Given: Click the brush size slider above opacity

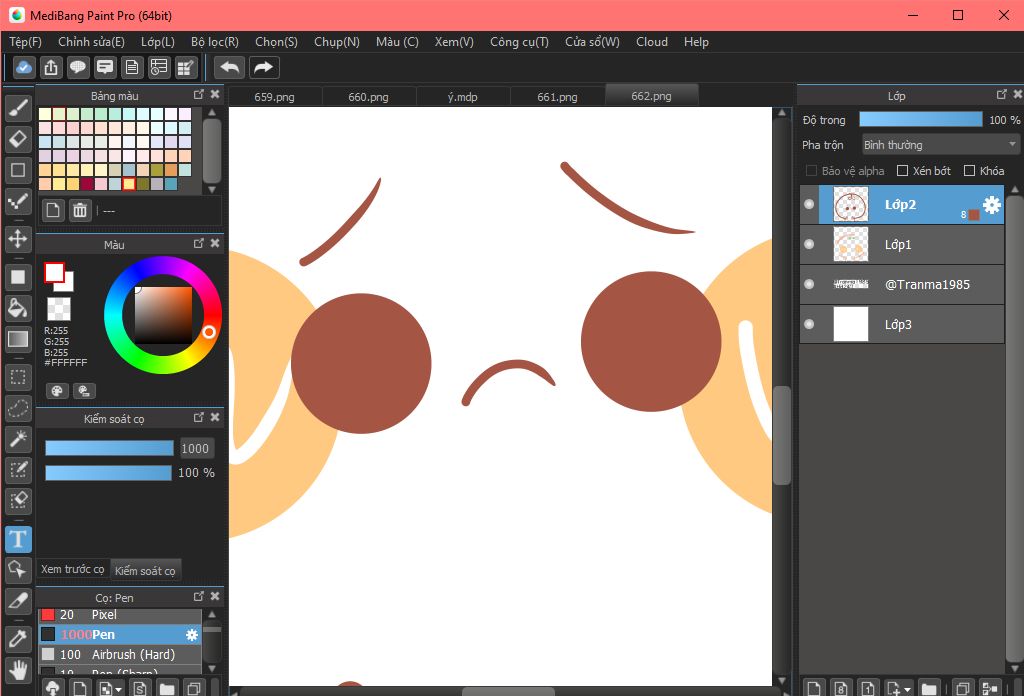Looking at the screenshot, I should click(109, 447).
